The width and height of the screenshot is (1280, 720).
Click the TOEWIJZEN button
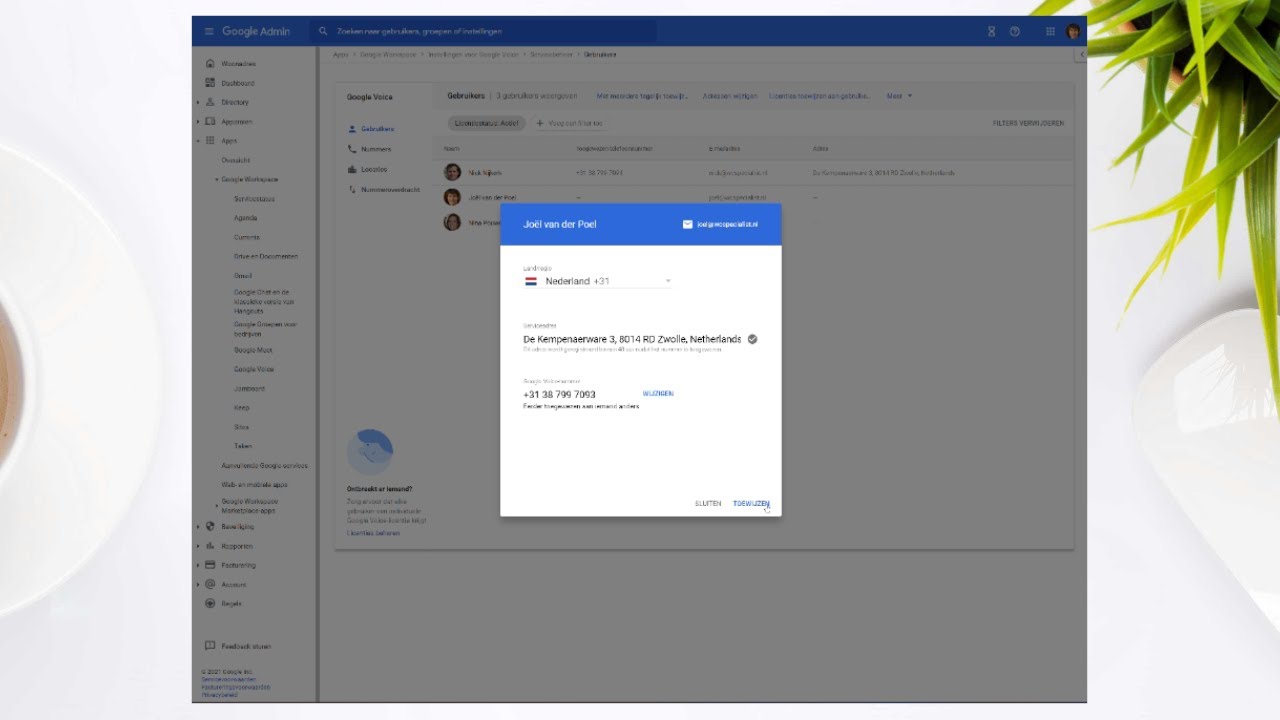coord(751,504)
